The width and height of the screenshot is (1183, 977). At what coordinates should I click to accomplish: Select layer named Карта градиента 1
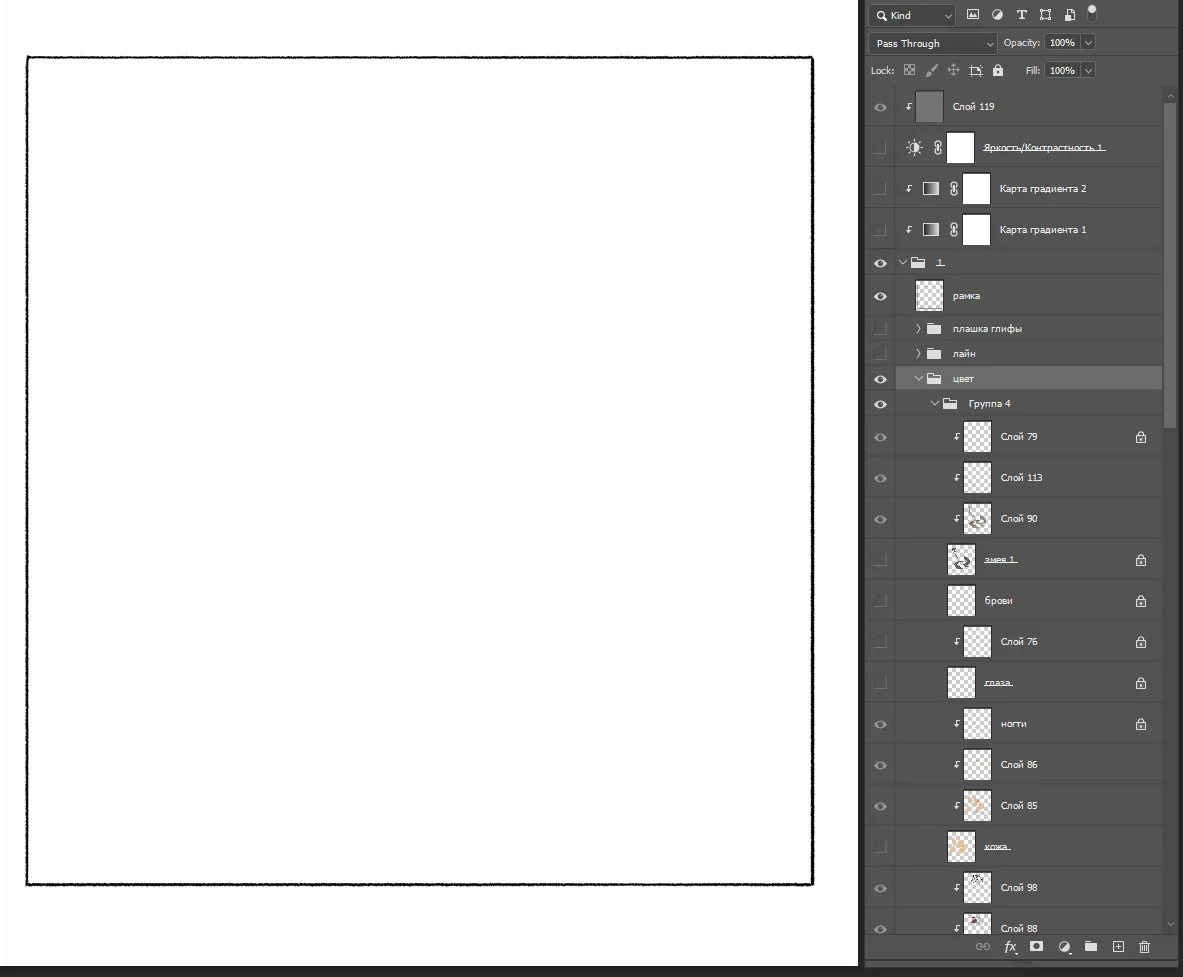coord(1043,230)
